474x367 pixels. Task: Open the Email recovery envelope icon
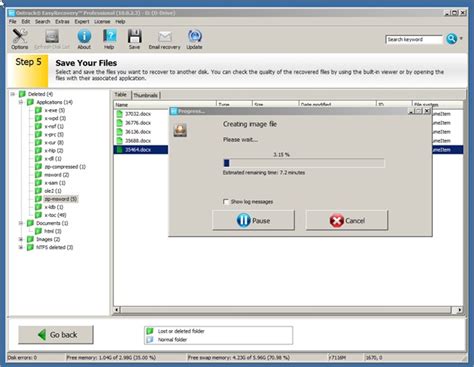pos(164,37)
